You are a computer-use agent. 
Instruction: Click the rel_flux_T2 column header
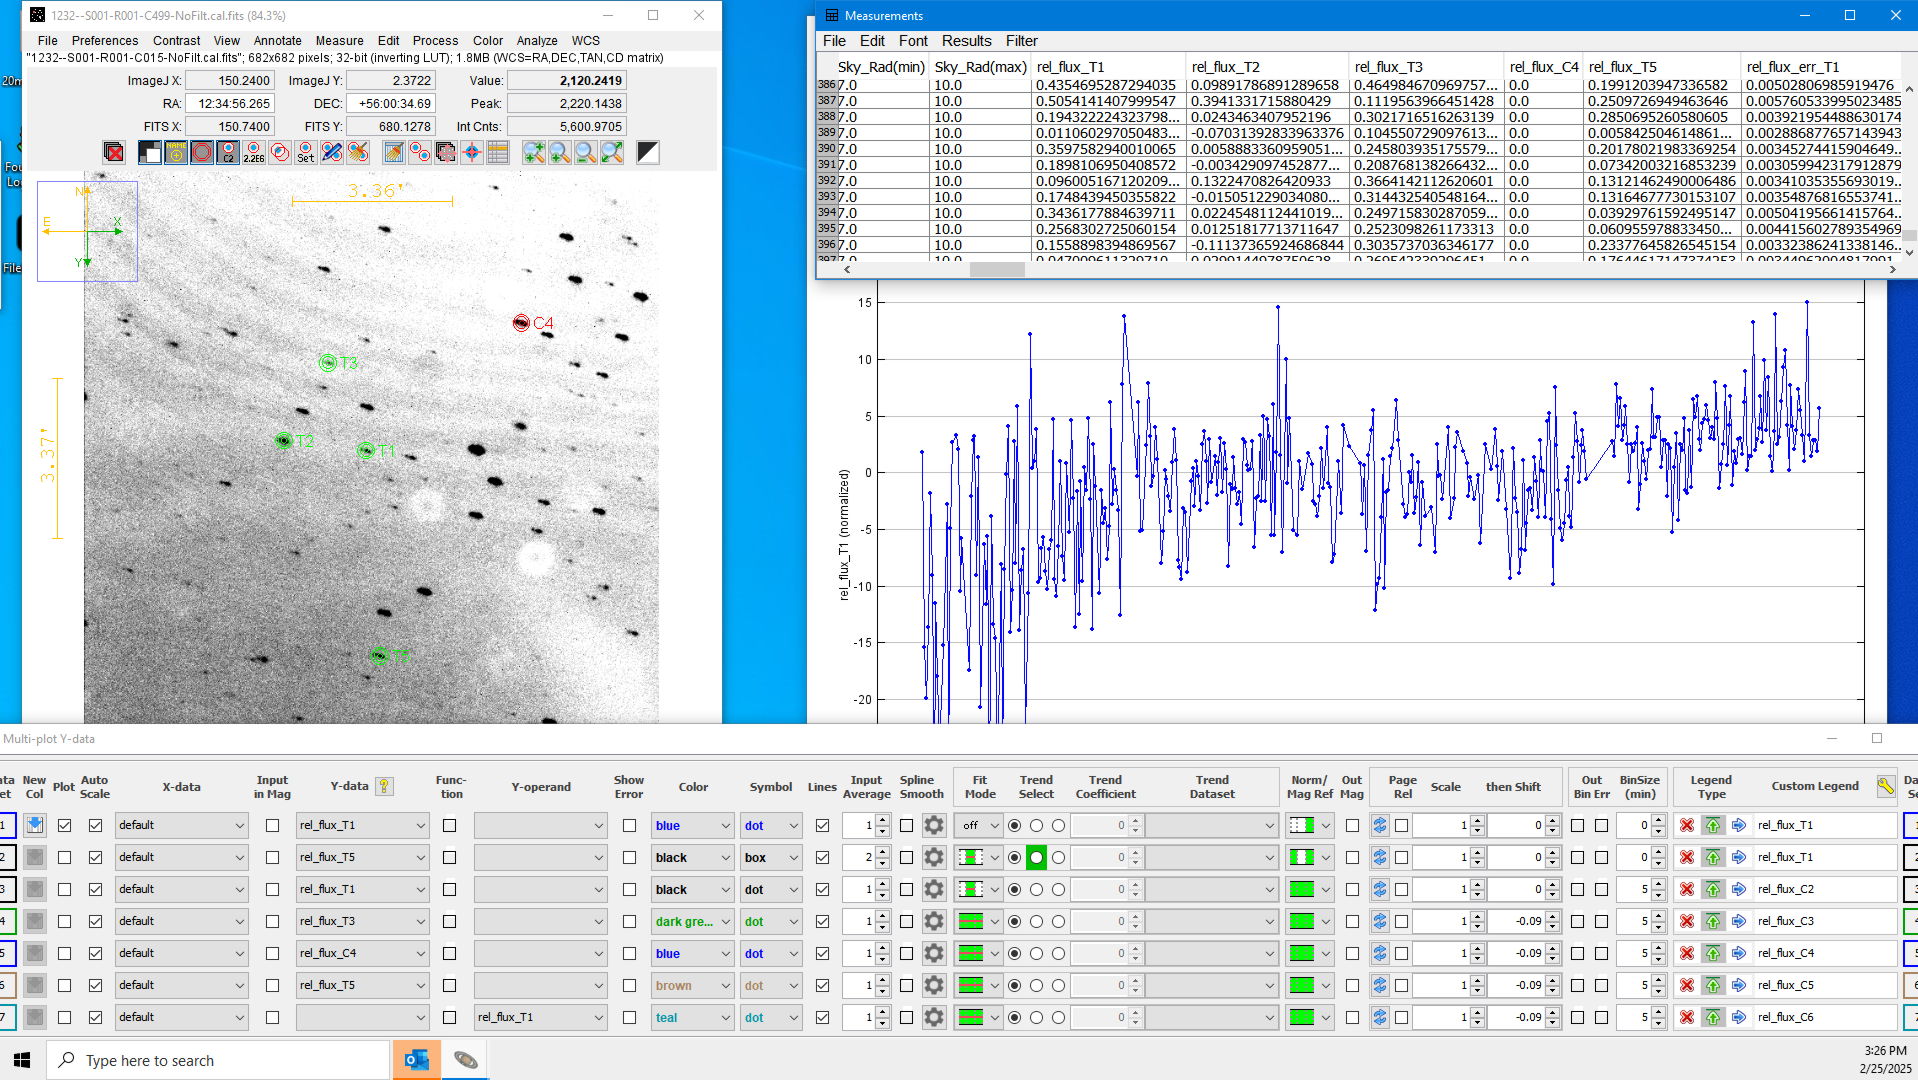(x=1225, y=67)
